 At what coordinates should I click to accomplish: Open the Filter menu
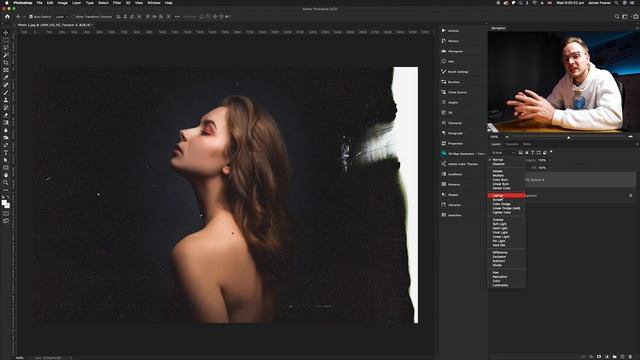(117, 3)
